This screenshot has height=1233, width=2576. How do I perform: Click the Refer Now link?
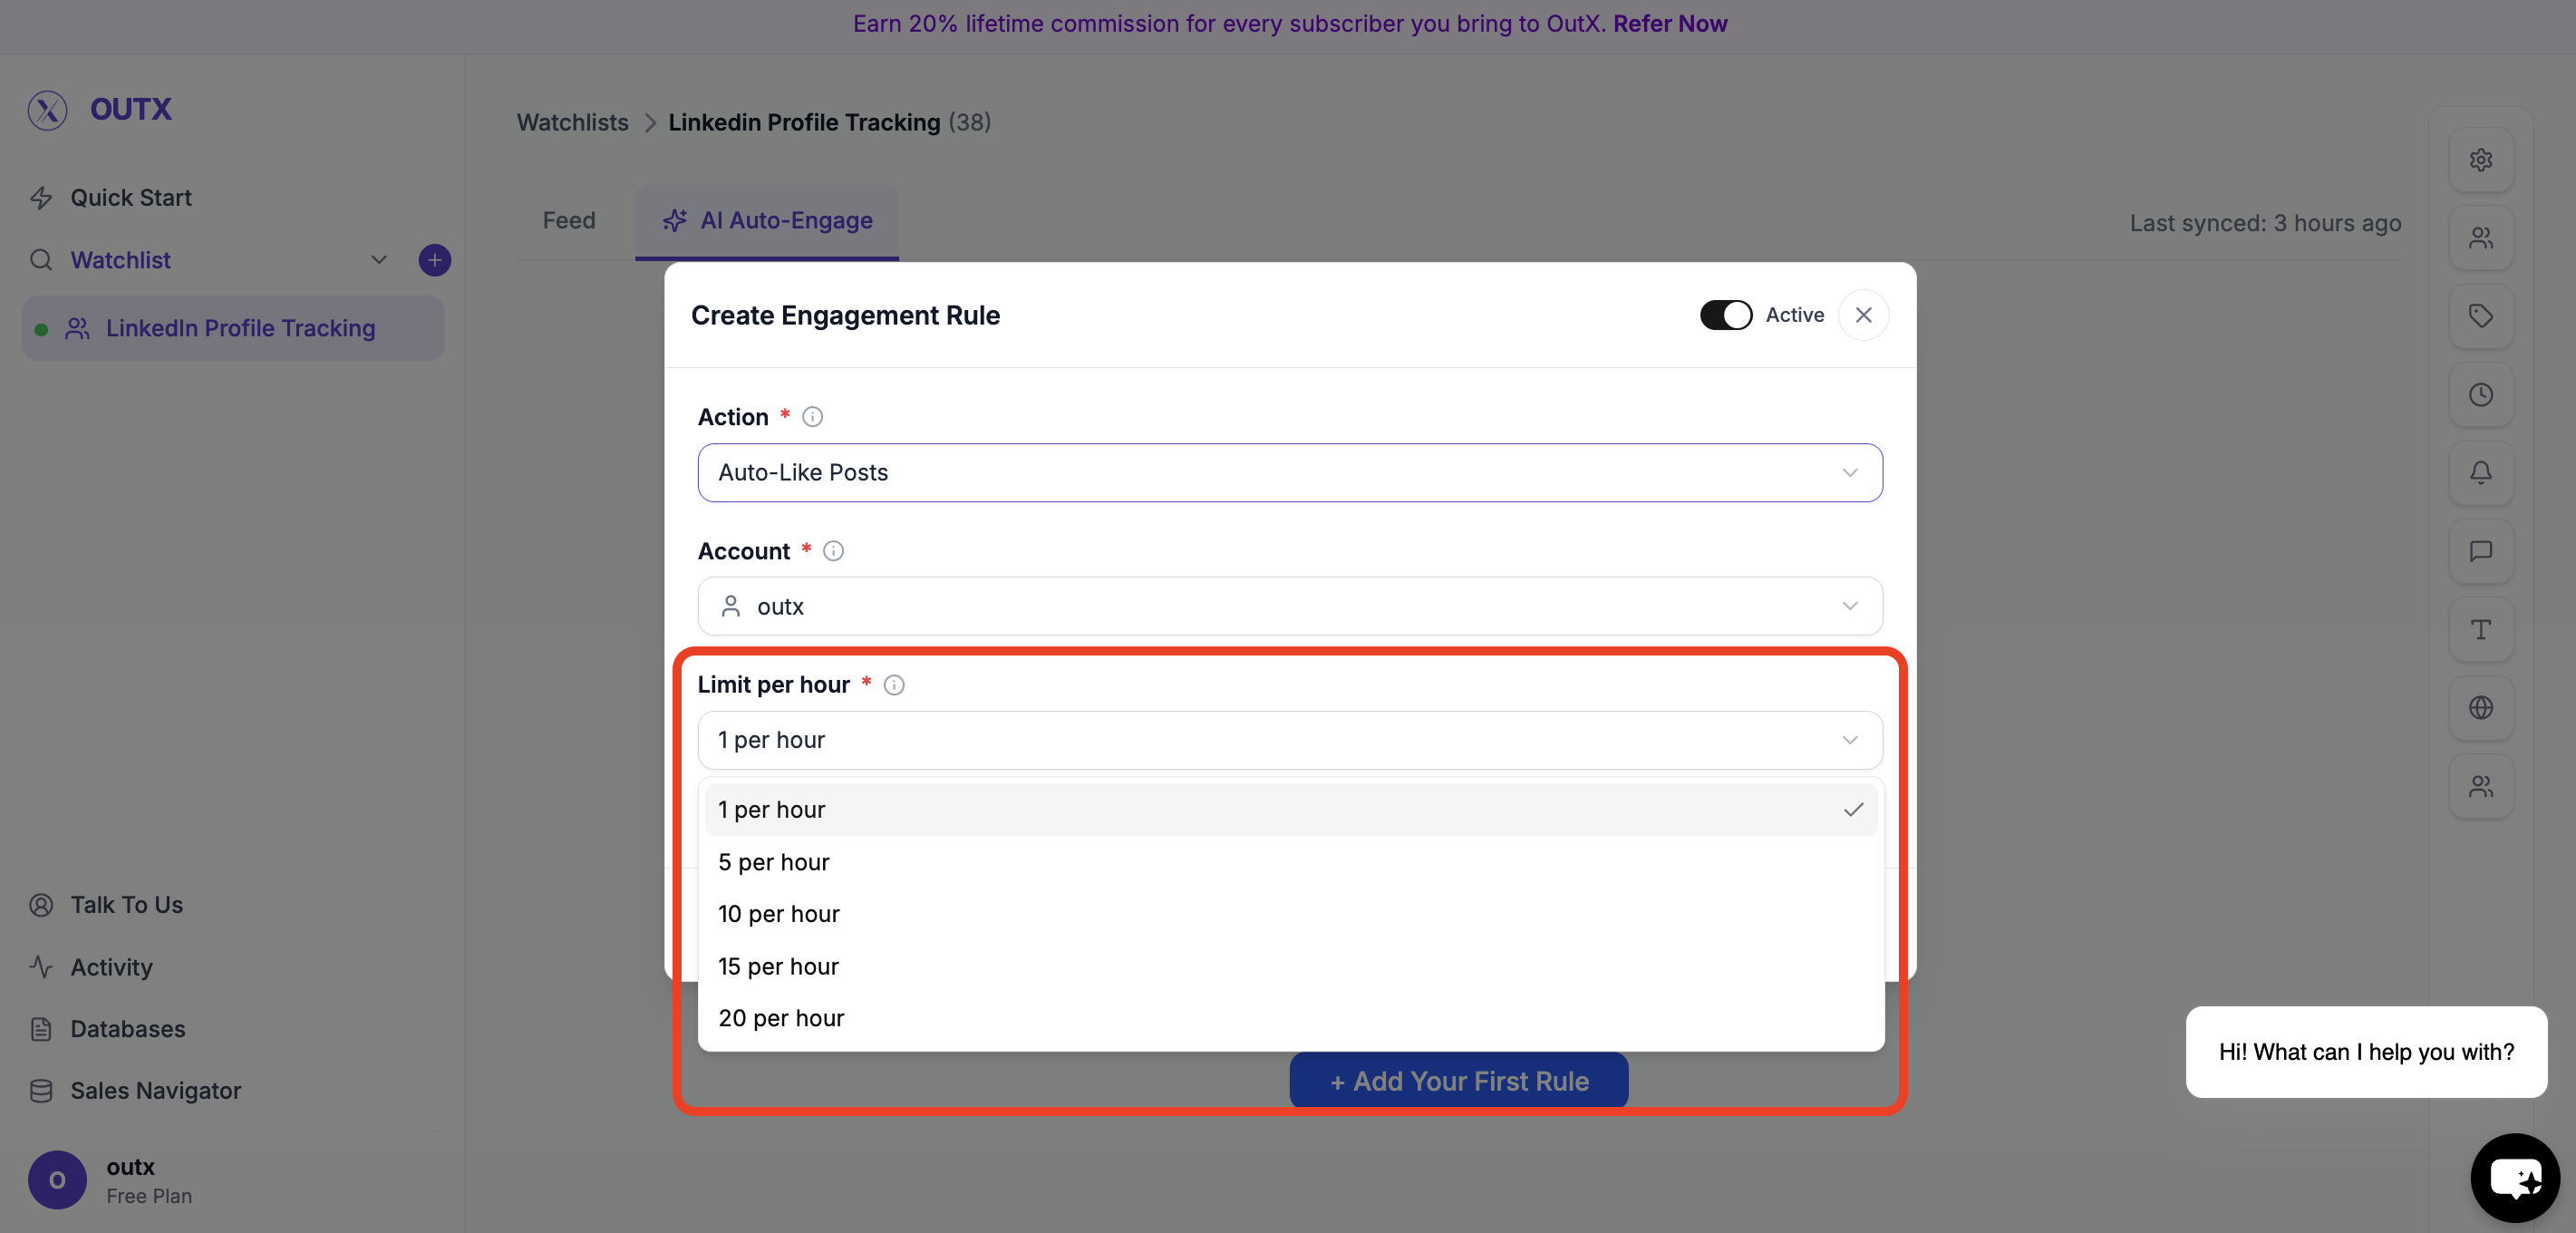(x=1669, y=23)
